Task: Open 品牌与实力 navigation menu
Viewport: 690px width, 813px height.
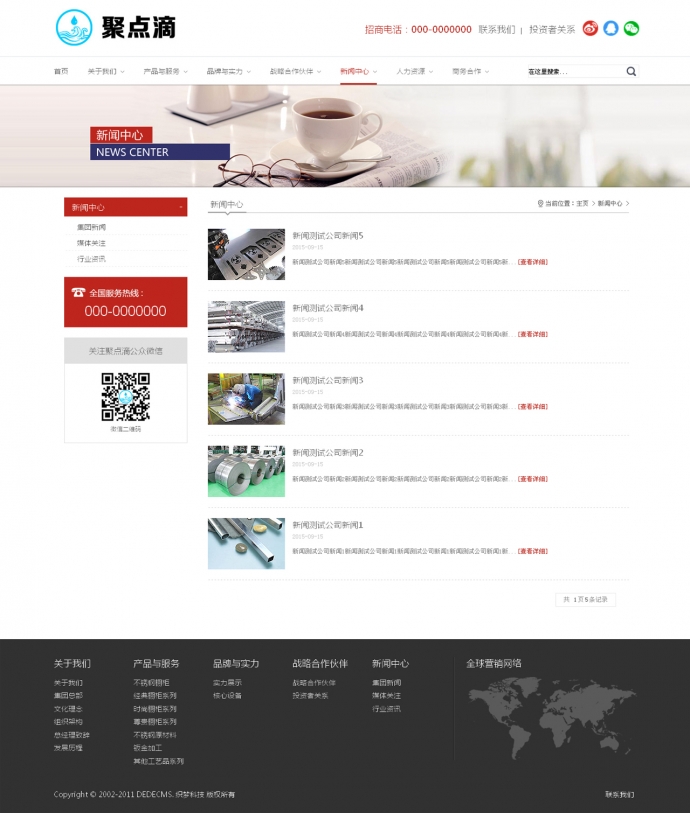Action: (224, 71)
